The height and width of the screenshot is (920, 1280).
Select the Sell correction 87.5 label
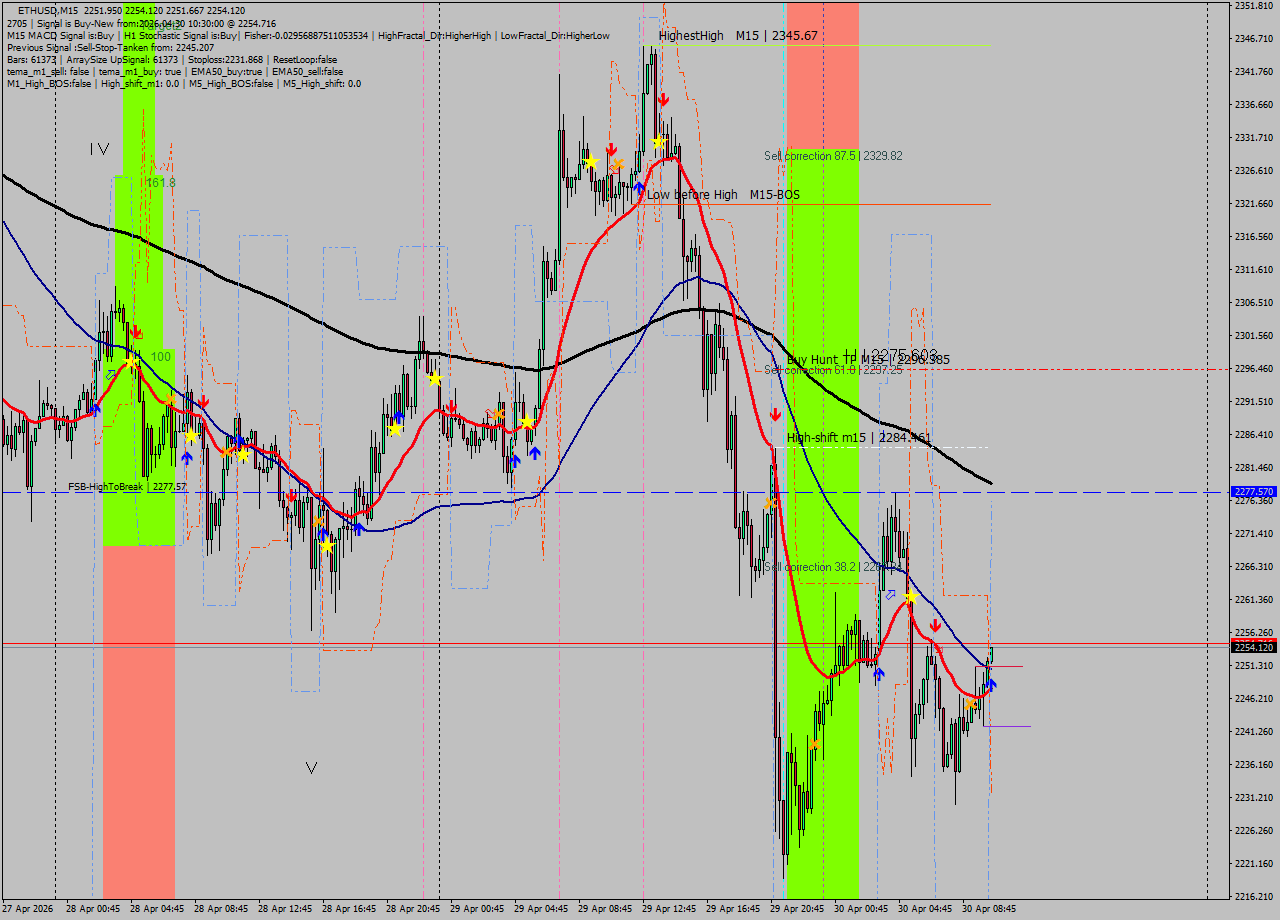(x=832, y=156)
